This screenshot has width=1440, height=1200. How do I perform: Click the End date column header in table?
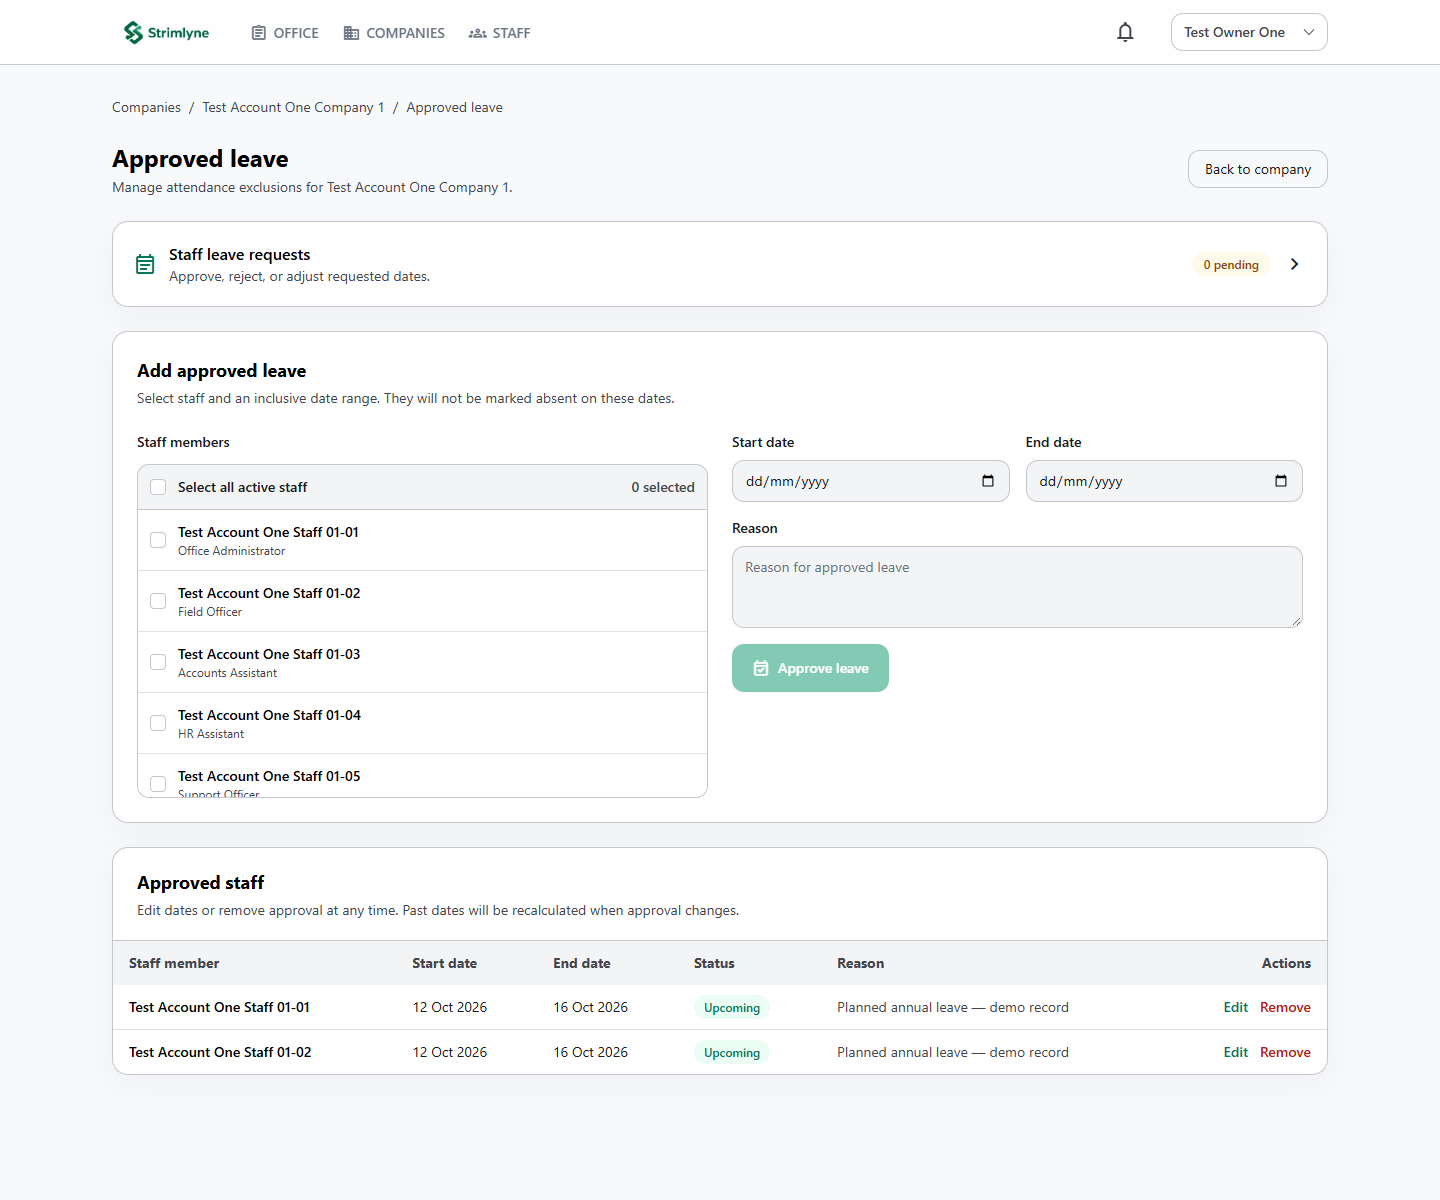tap(582, 963)
